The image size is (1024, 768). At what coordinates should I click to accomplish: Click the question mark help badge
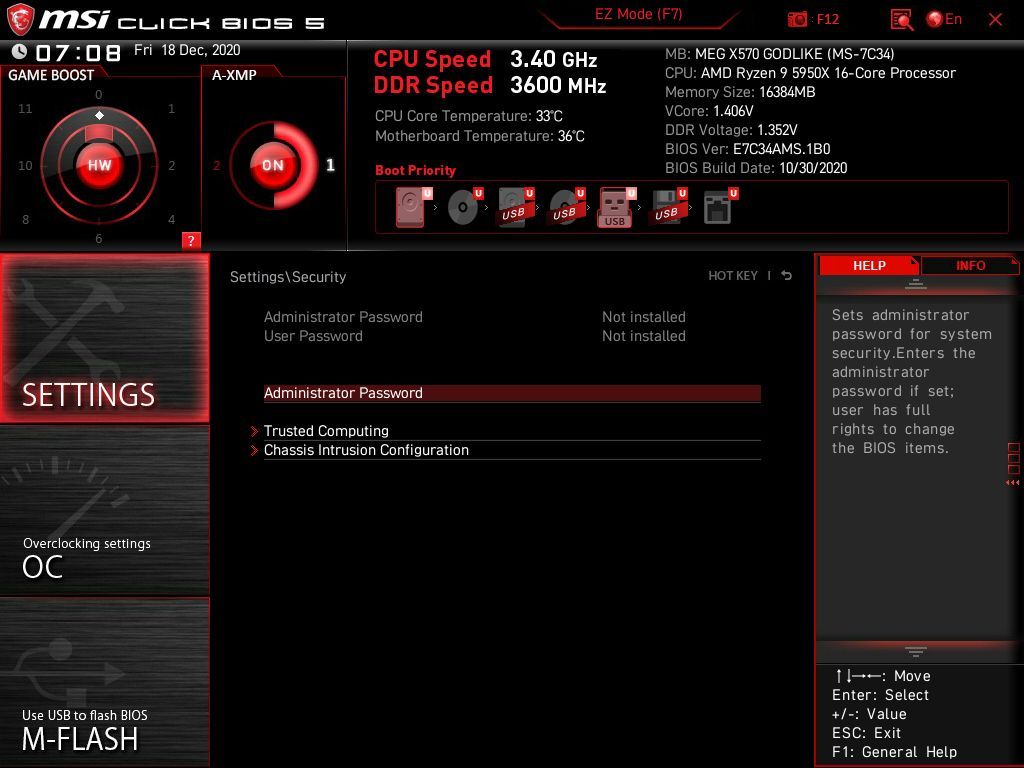[x=191, y=240]
